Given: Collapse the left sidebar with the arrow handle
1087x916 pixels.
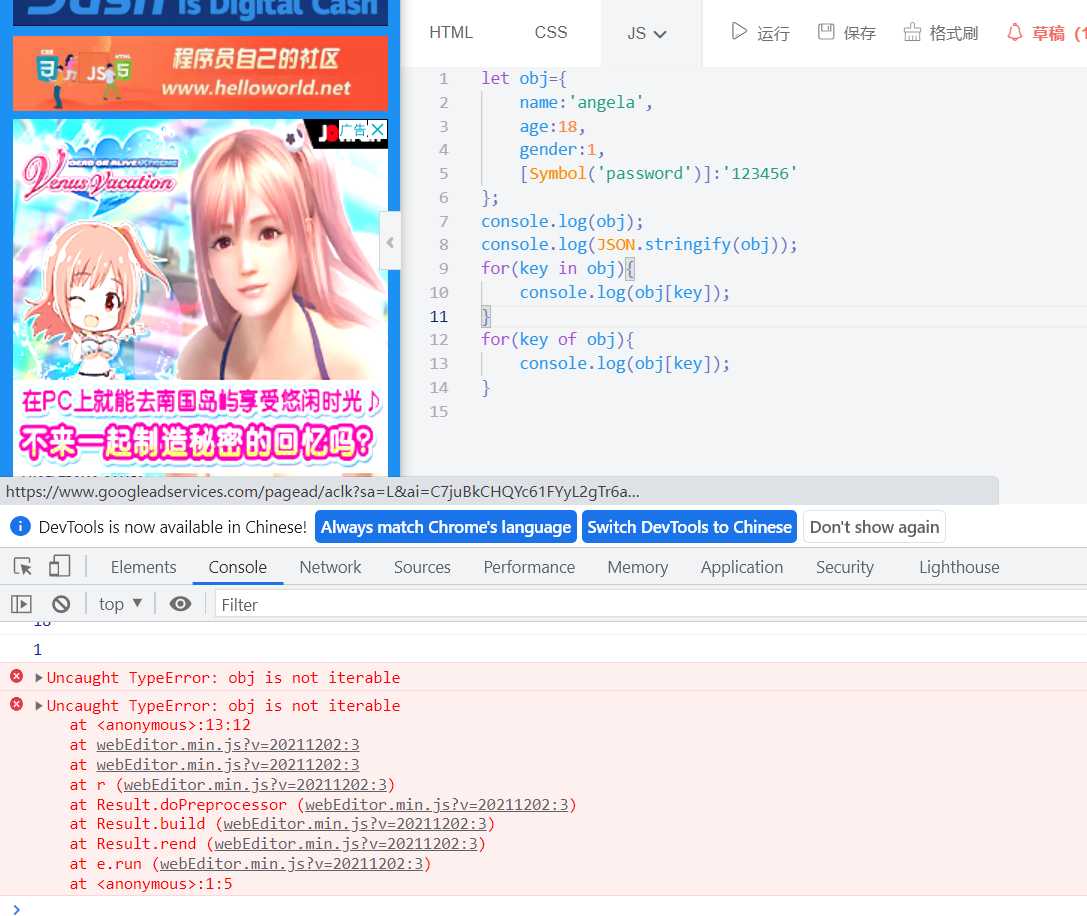Looking at the screenshot, I should click(390, 242).
